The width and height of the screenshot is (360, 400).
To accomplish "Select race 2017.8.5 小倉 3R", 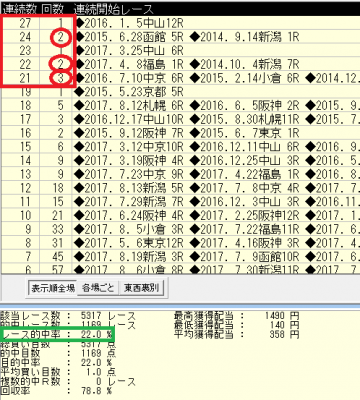I will point(130,229).
